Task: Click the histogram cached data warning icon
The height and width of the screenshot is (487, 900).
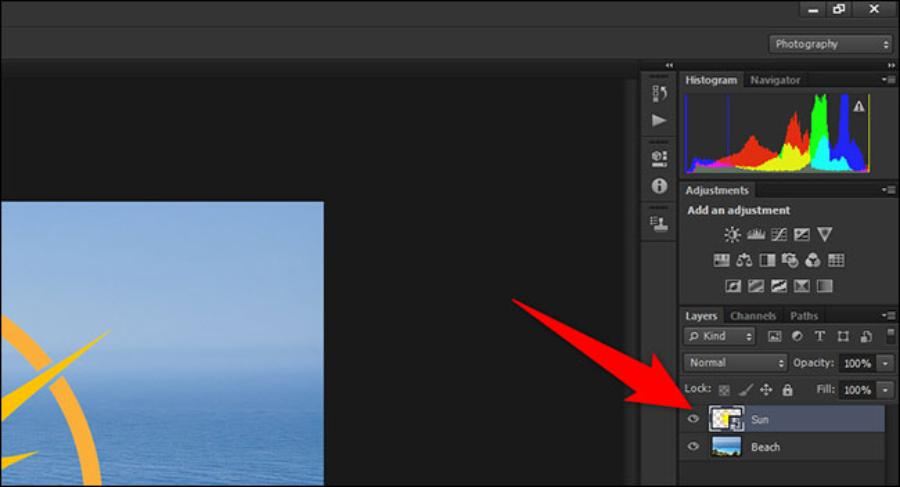Action: click(859, 106)
